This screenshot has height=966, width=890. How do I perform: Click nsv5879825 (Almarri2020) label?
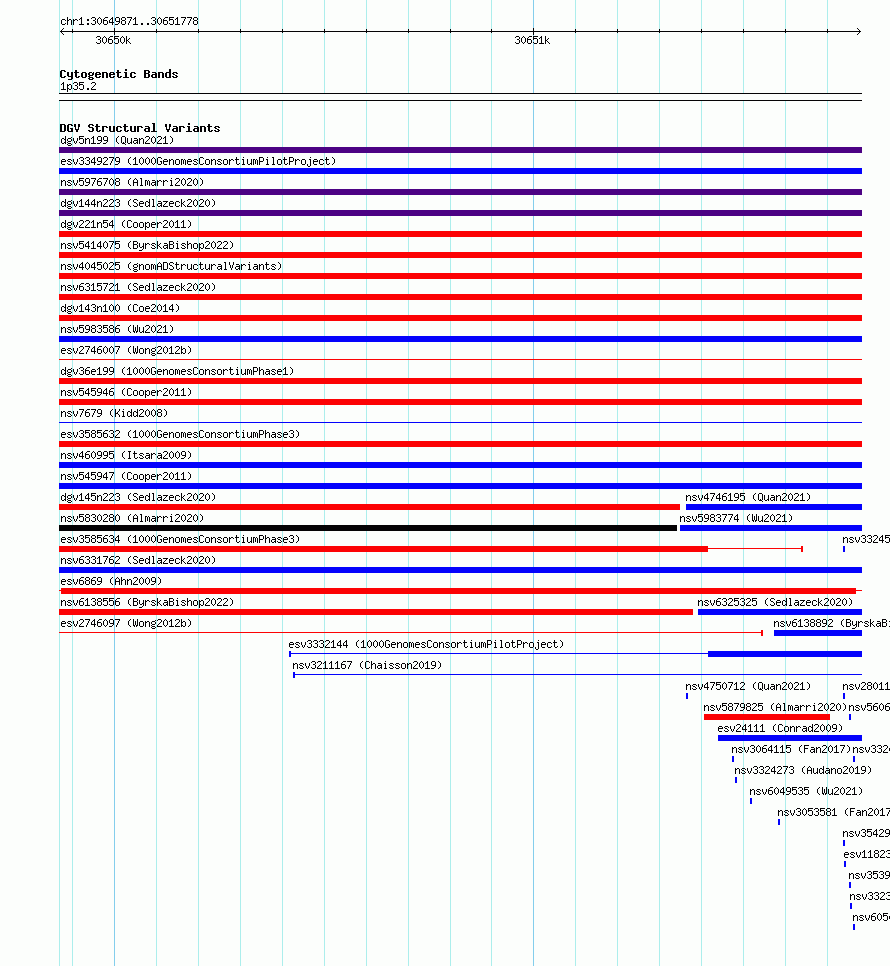775,706
